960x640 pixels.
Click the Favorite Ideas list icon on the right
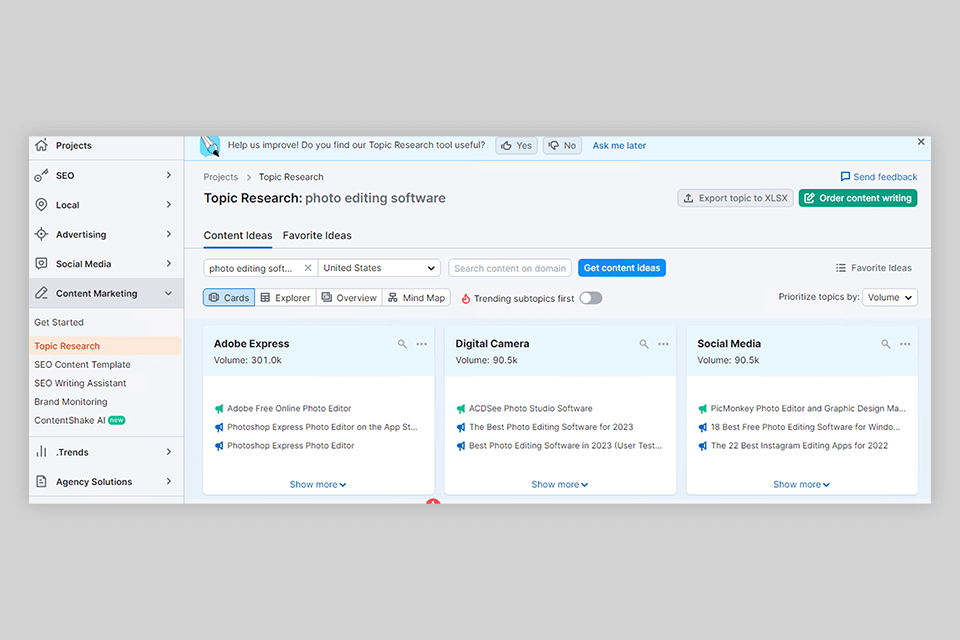point(841,268)
